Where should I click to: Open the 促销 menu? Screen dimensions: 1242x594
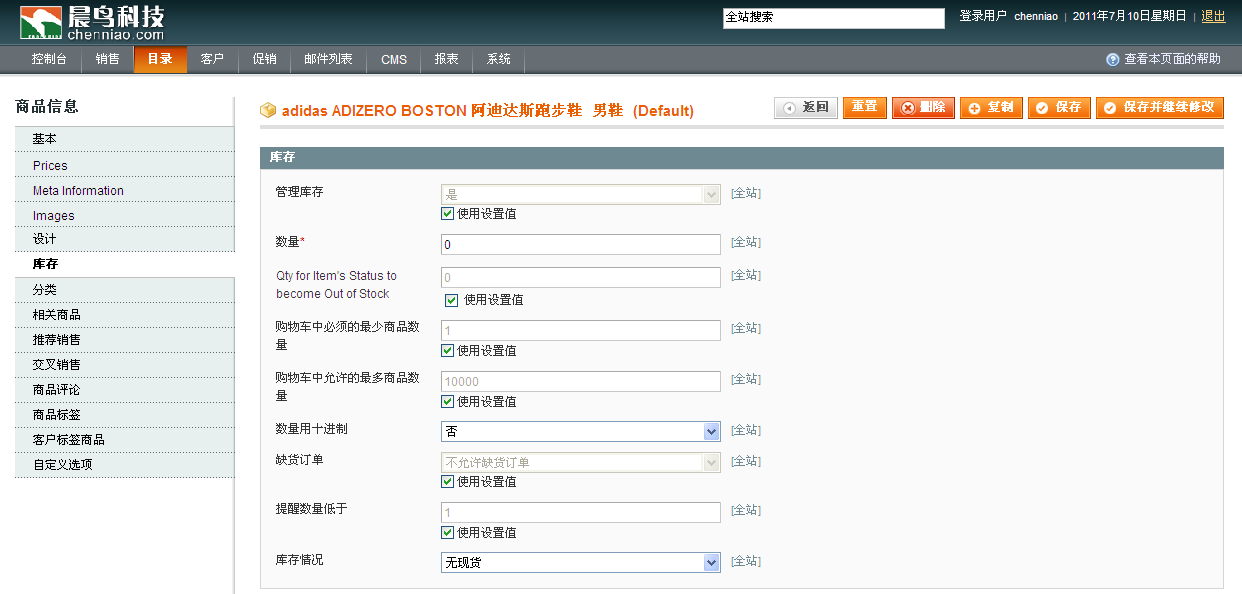265,60
